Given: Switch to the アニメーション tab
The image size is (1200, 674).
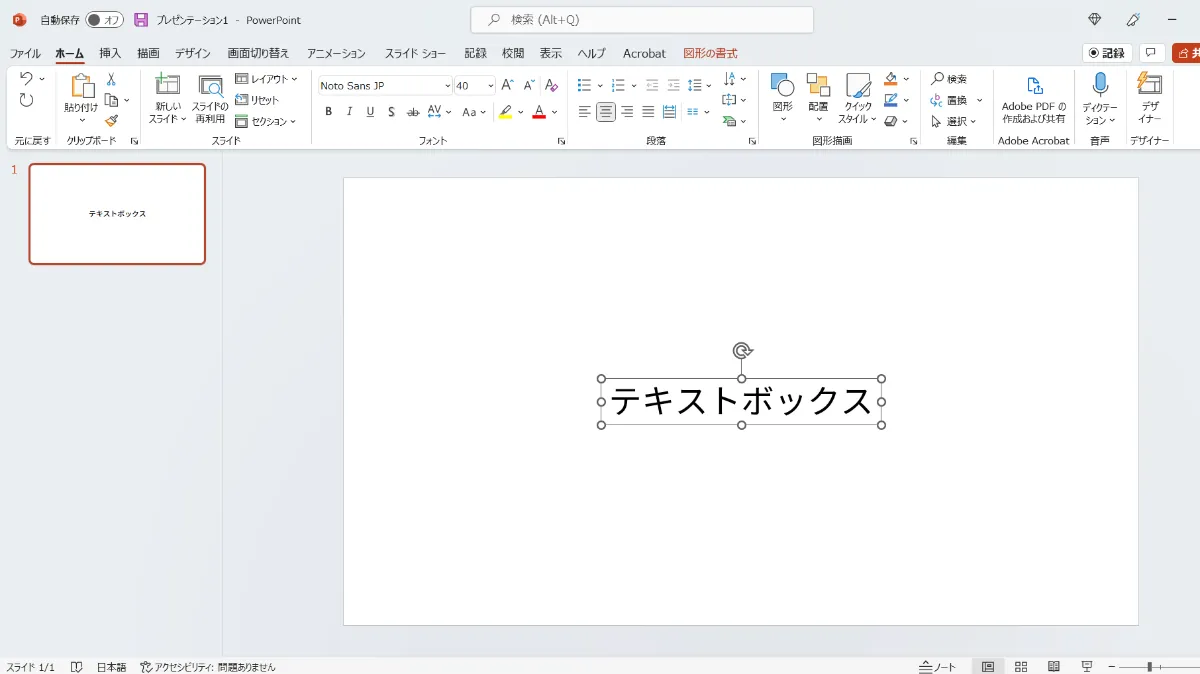Looking at the screenshot, I should (x=336, y=53).
